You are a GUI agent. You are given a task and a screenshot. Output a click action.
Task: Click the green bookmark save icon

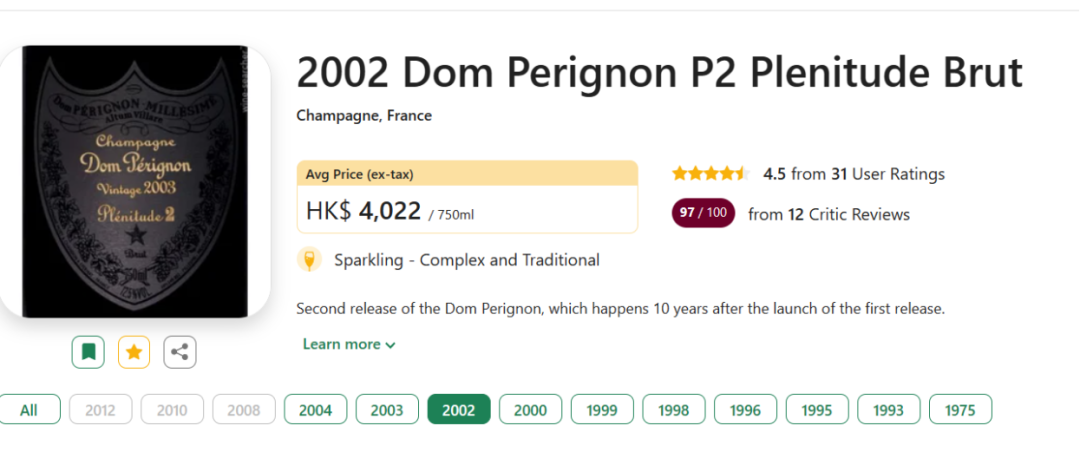tap(88, 352)
